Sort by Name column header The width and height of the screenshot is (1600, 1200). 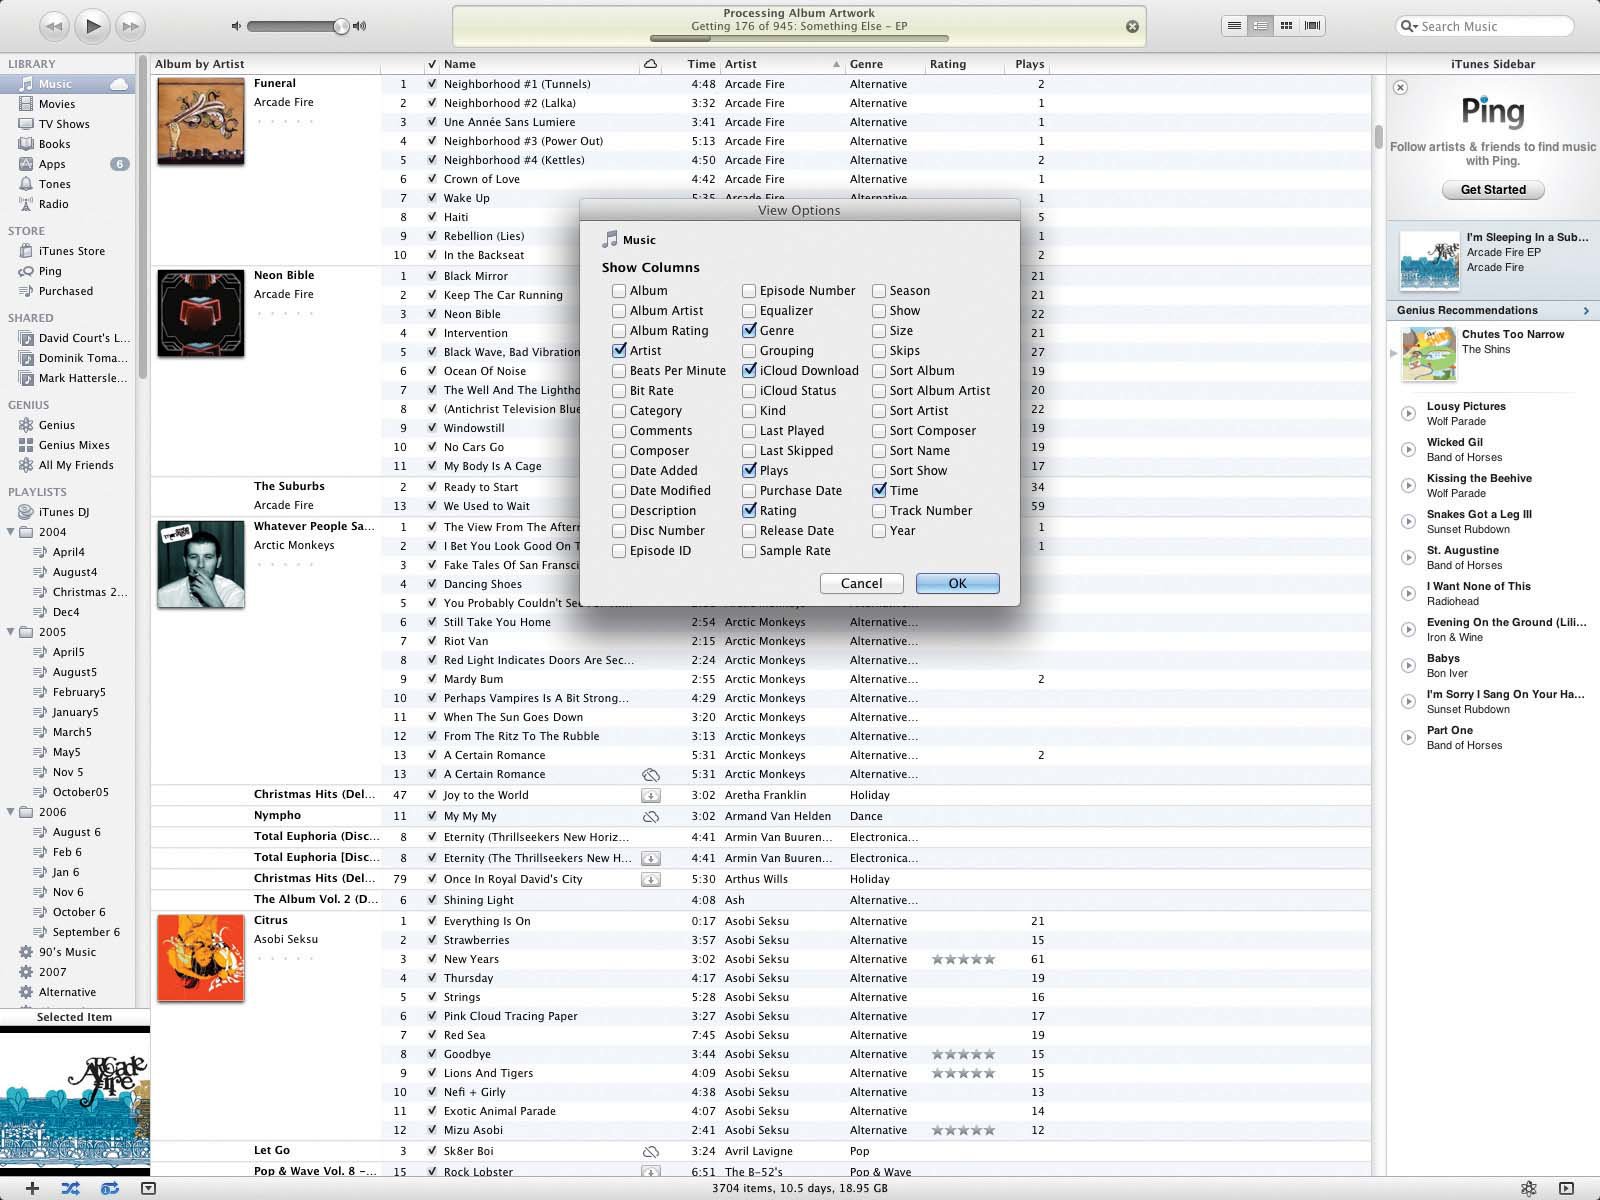[540, 64]
